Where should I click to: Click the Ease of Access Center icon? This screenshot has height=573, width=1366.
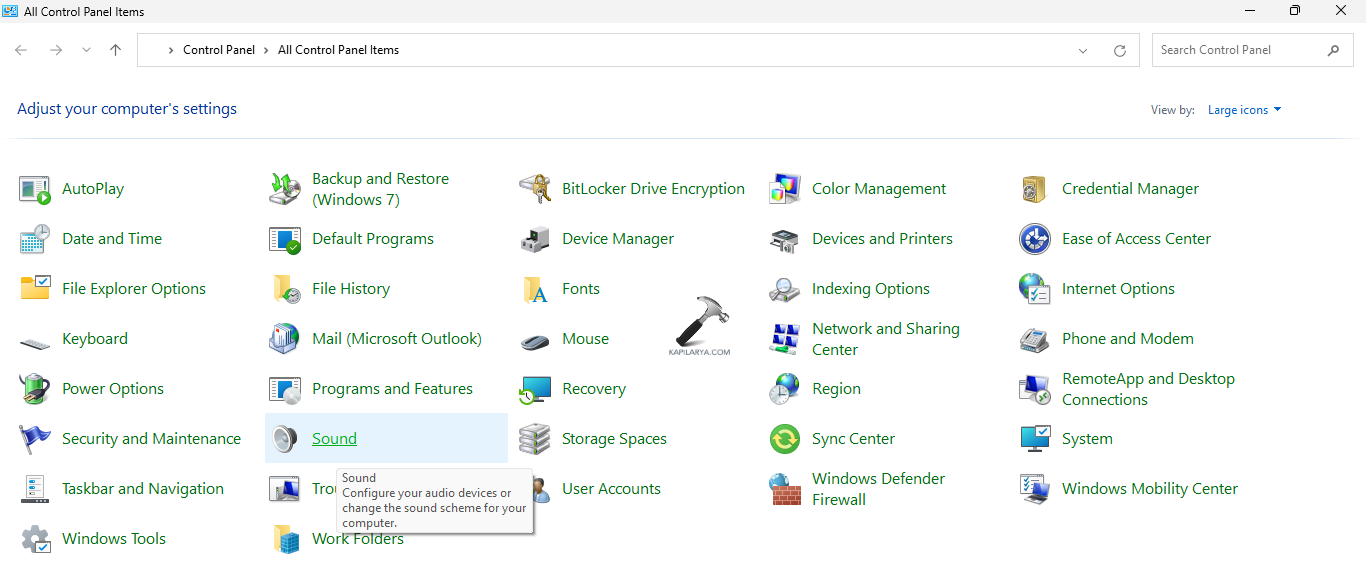[x=1034, y=239]
